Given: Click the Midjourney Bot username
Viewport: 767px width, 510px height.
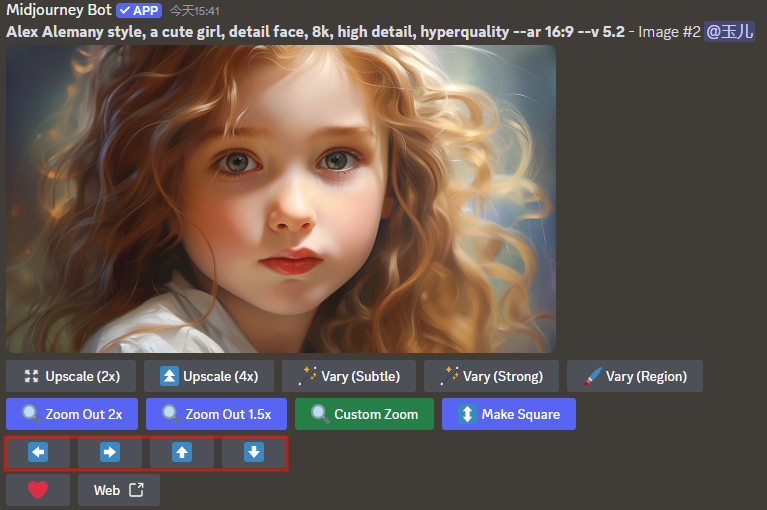Looking at the screenshot, I should point(59,10).
